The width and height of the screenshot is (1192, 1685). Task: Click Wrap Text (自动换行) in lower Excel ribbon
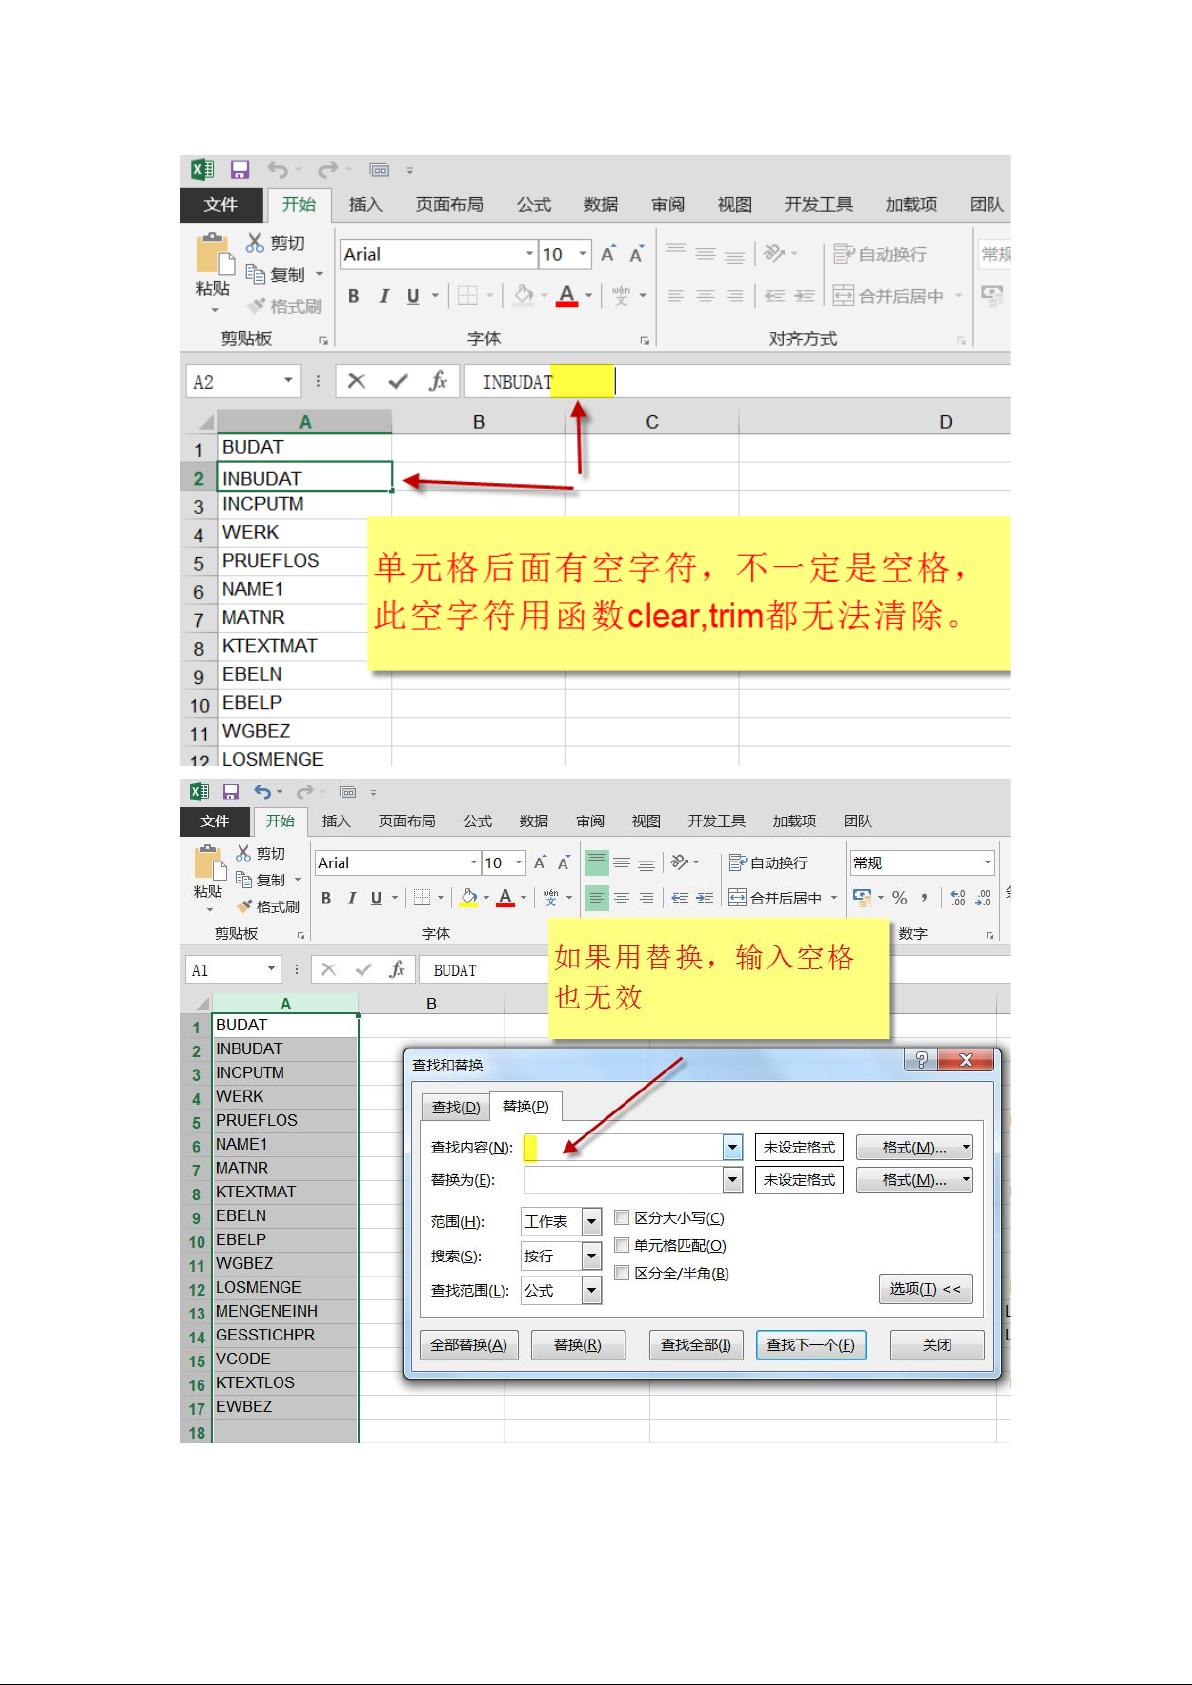pos(768,863)
